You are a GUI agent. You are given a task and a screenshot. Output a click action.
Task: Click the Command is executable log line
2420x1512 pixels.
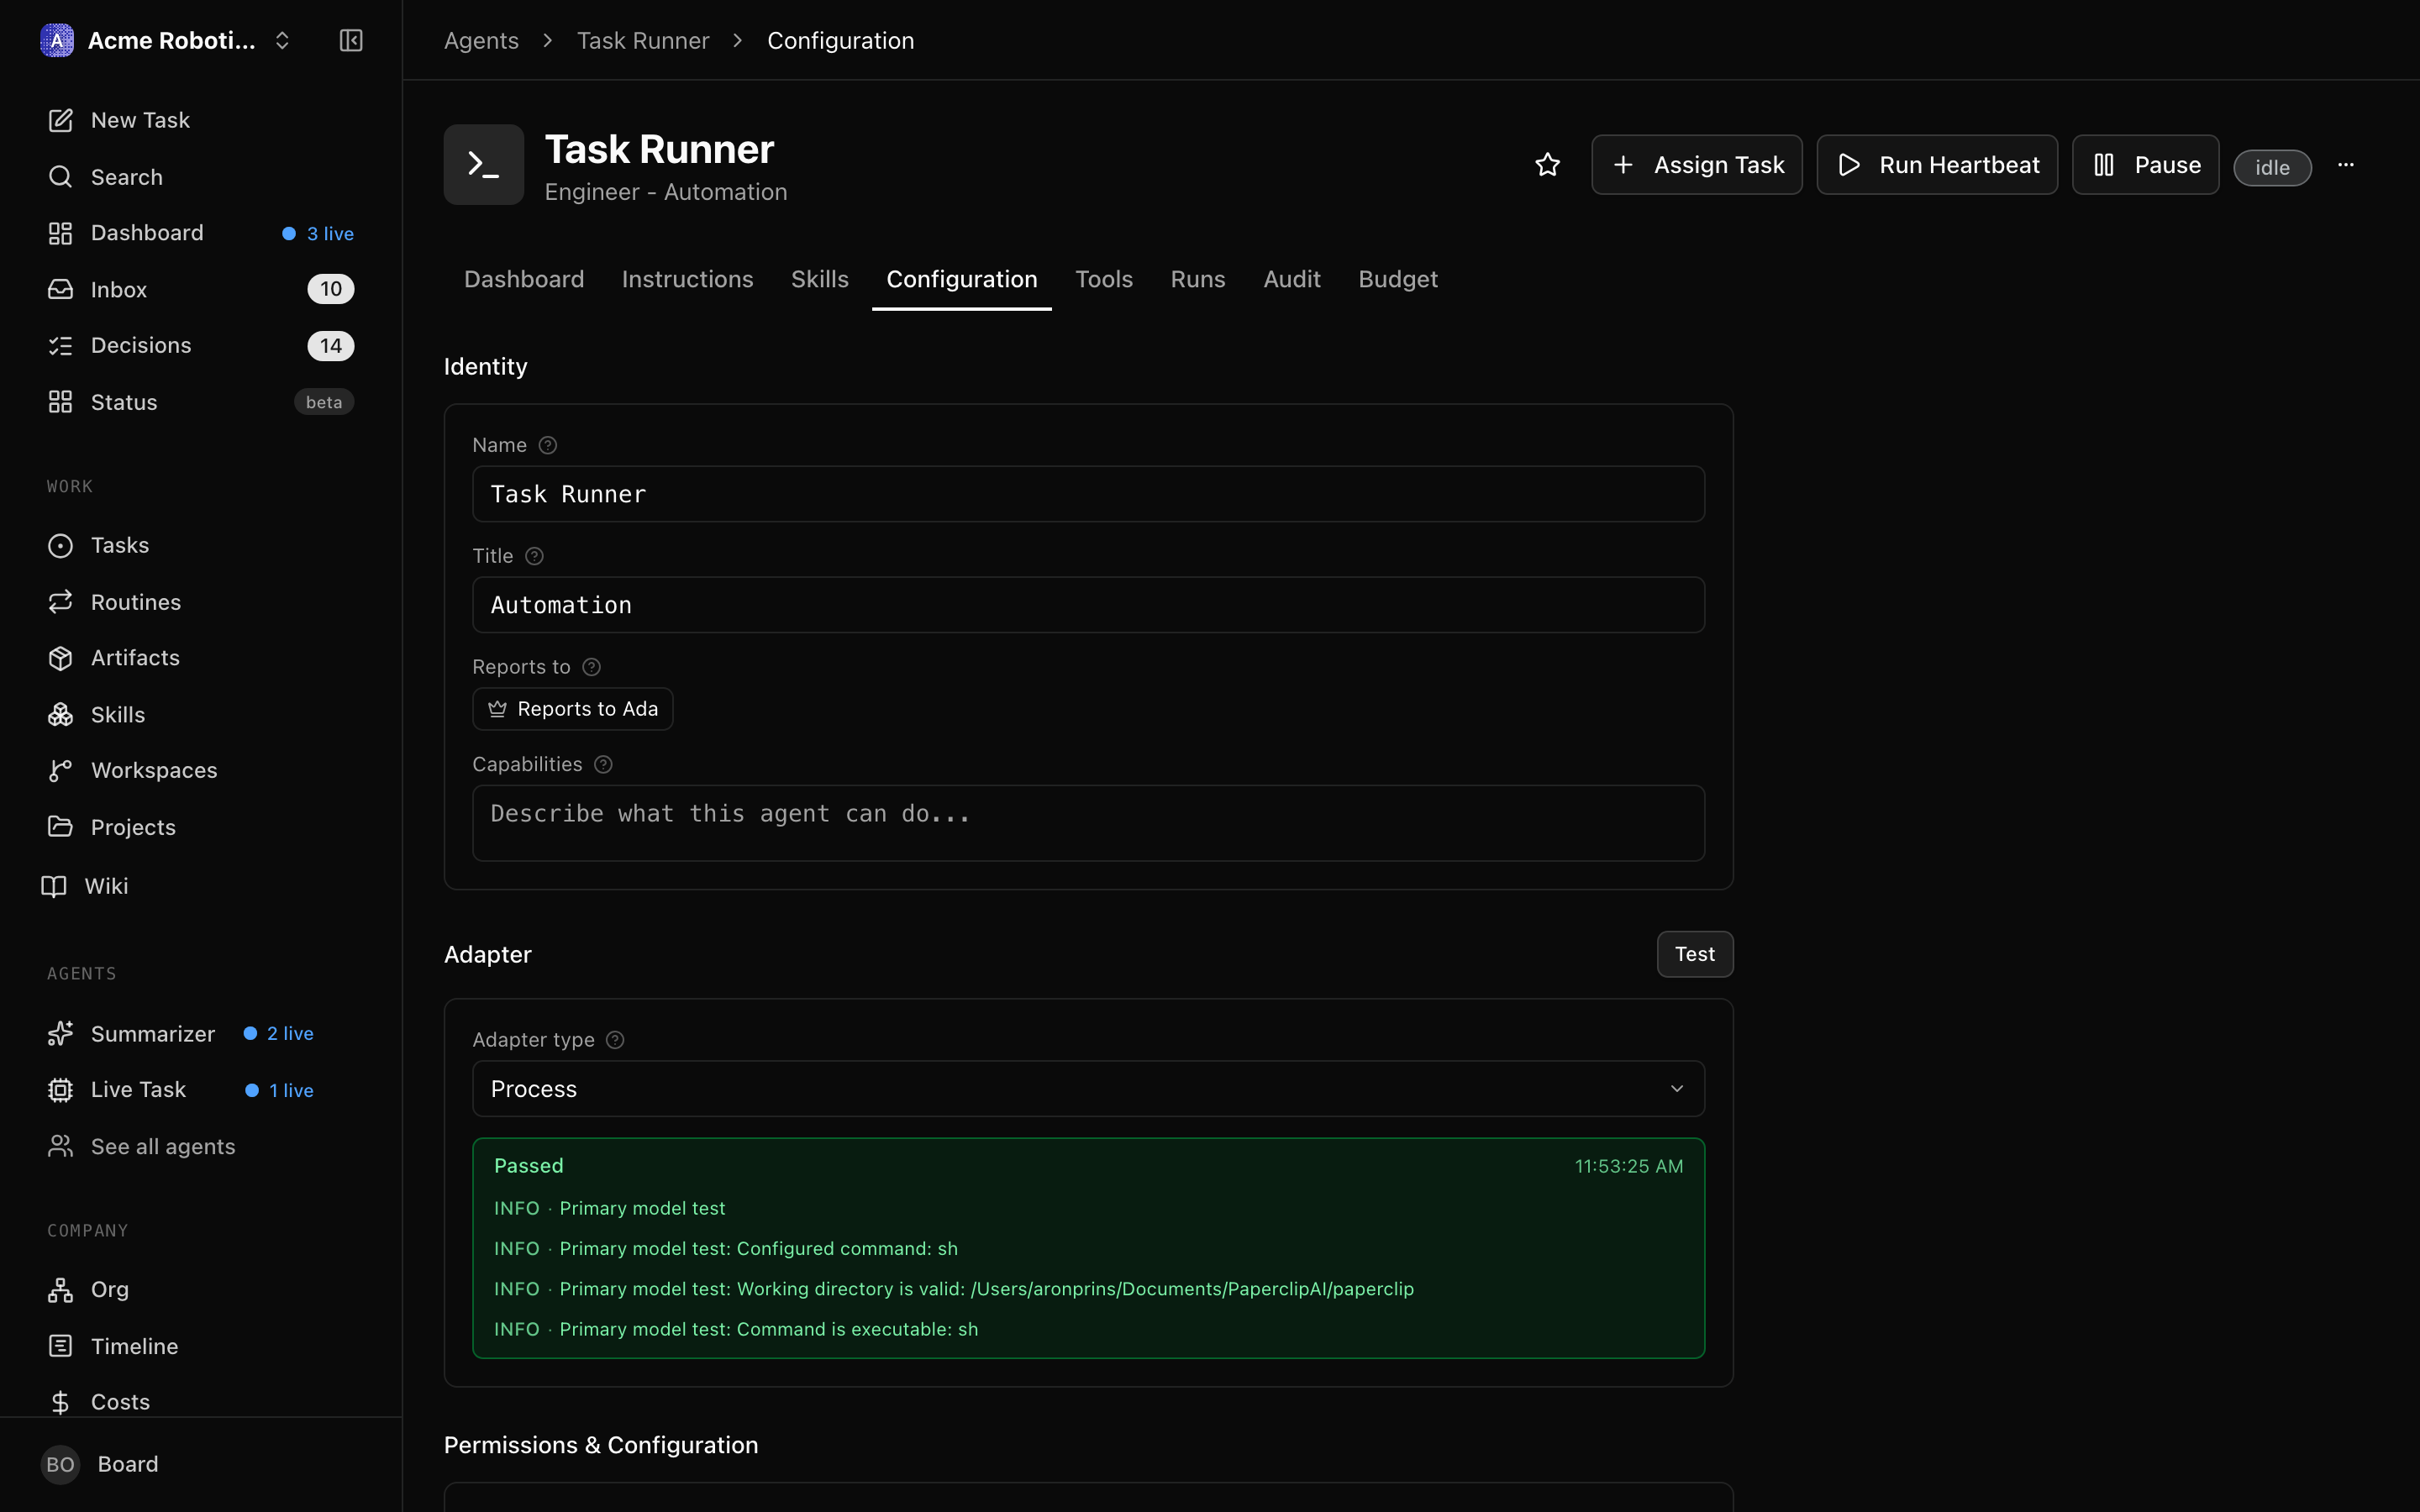[736, 1329]
